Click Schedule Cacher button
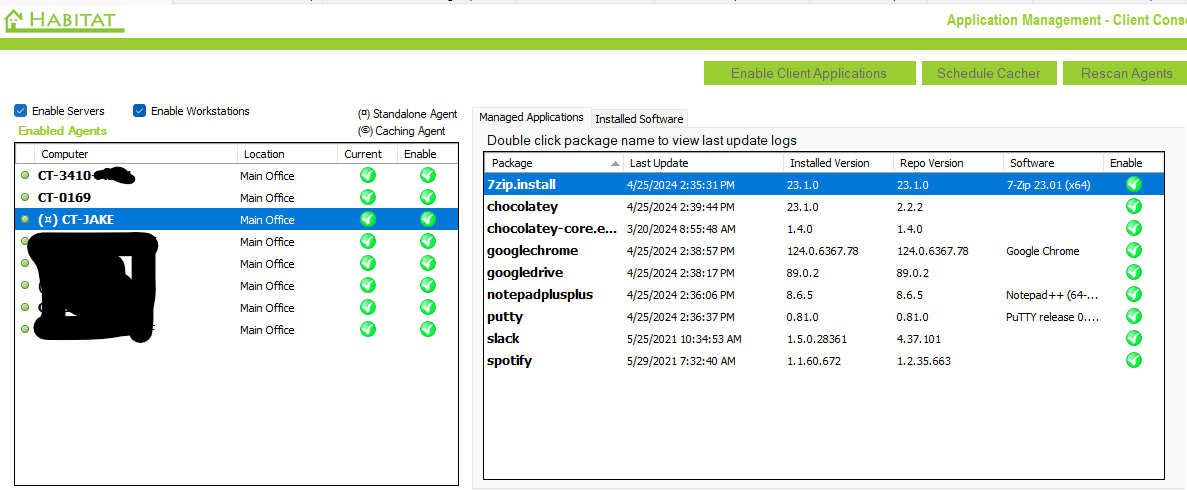Screen dimensions: 1187x490 [989, 73]
